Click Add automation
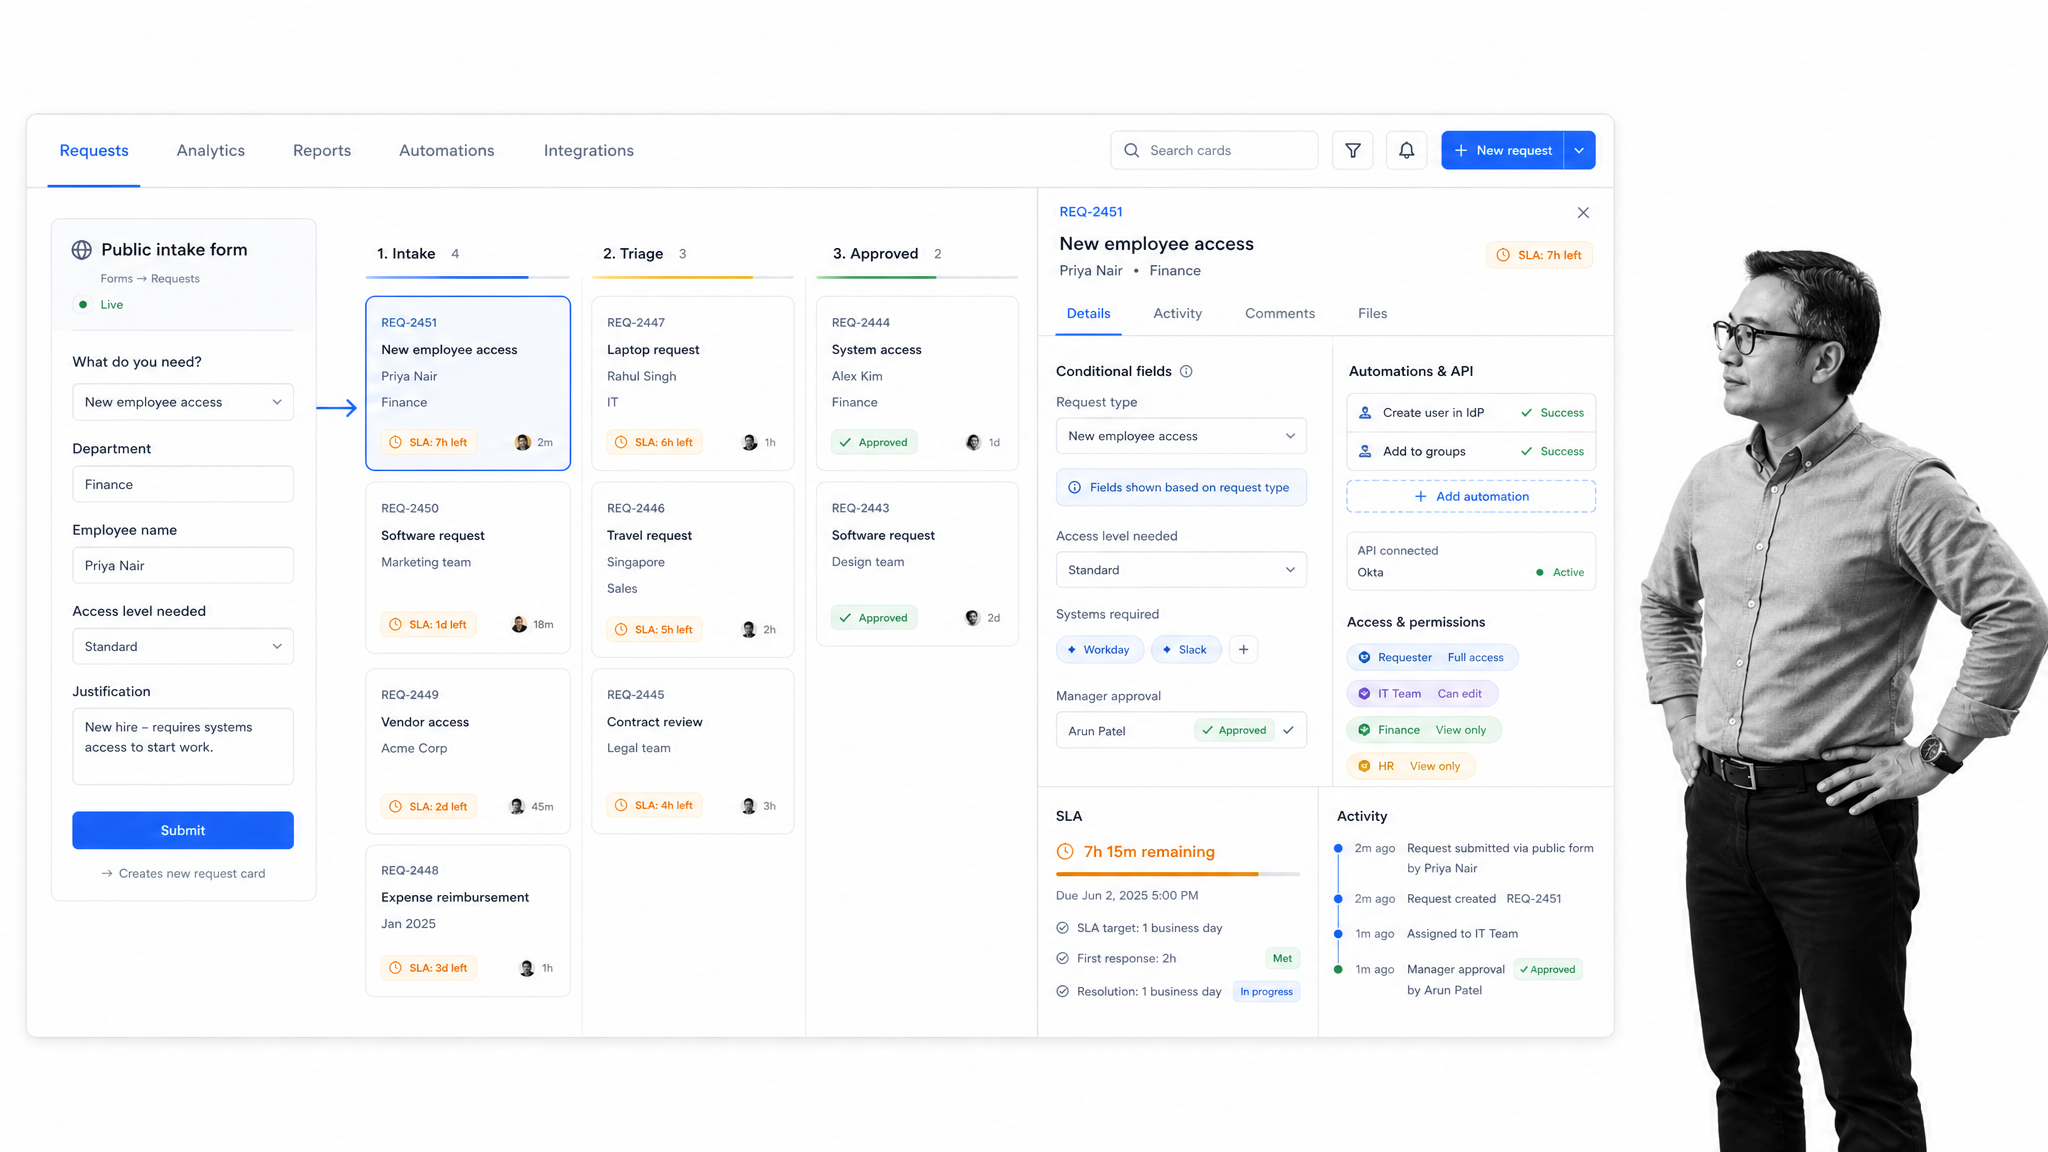 click(1470, 496)
